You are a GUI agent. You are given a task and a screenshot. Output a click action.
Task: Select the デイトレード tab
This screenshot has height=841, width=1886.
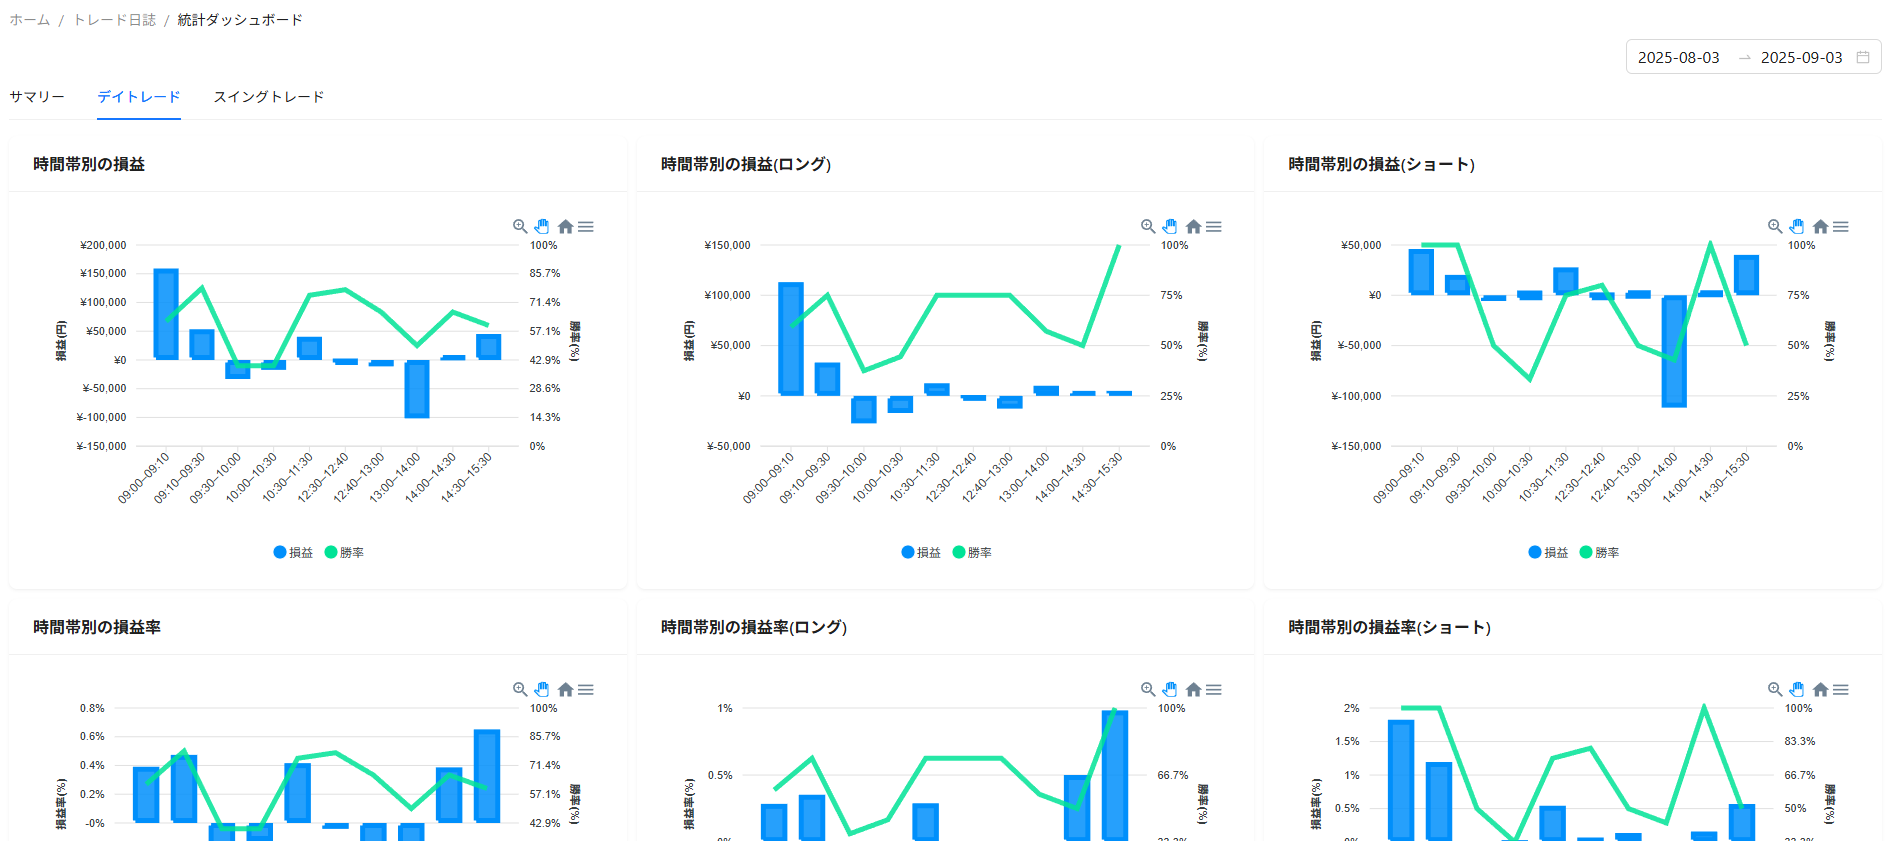click(139, 97)
